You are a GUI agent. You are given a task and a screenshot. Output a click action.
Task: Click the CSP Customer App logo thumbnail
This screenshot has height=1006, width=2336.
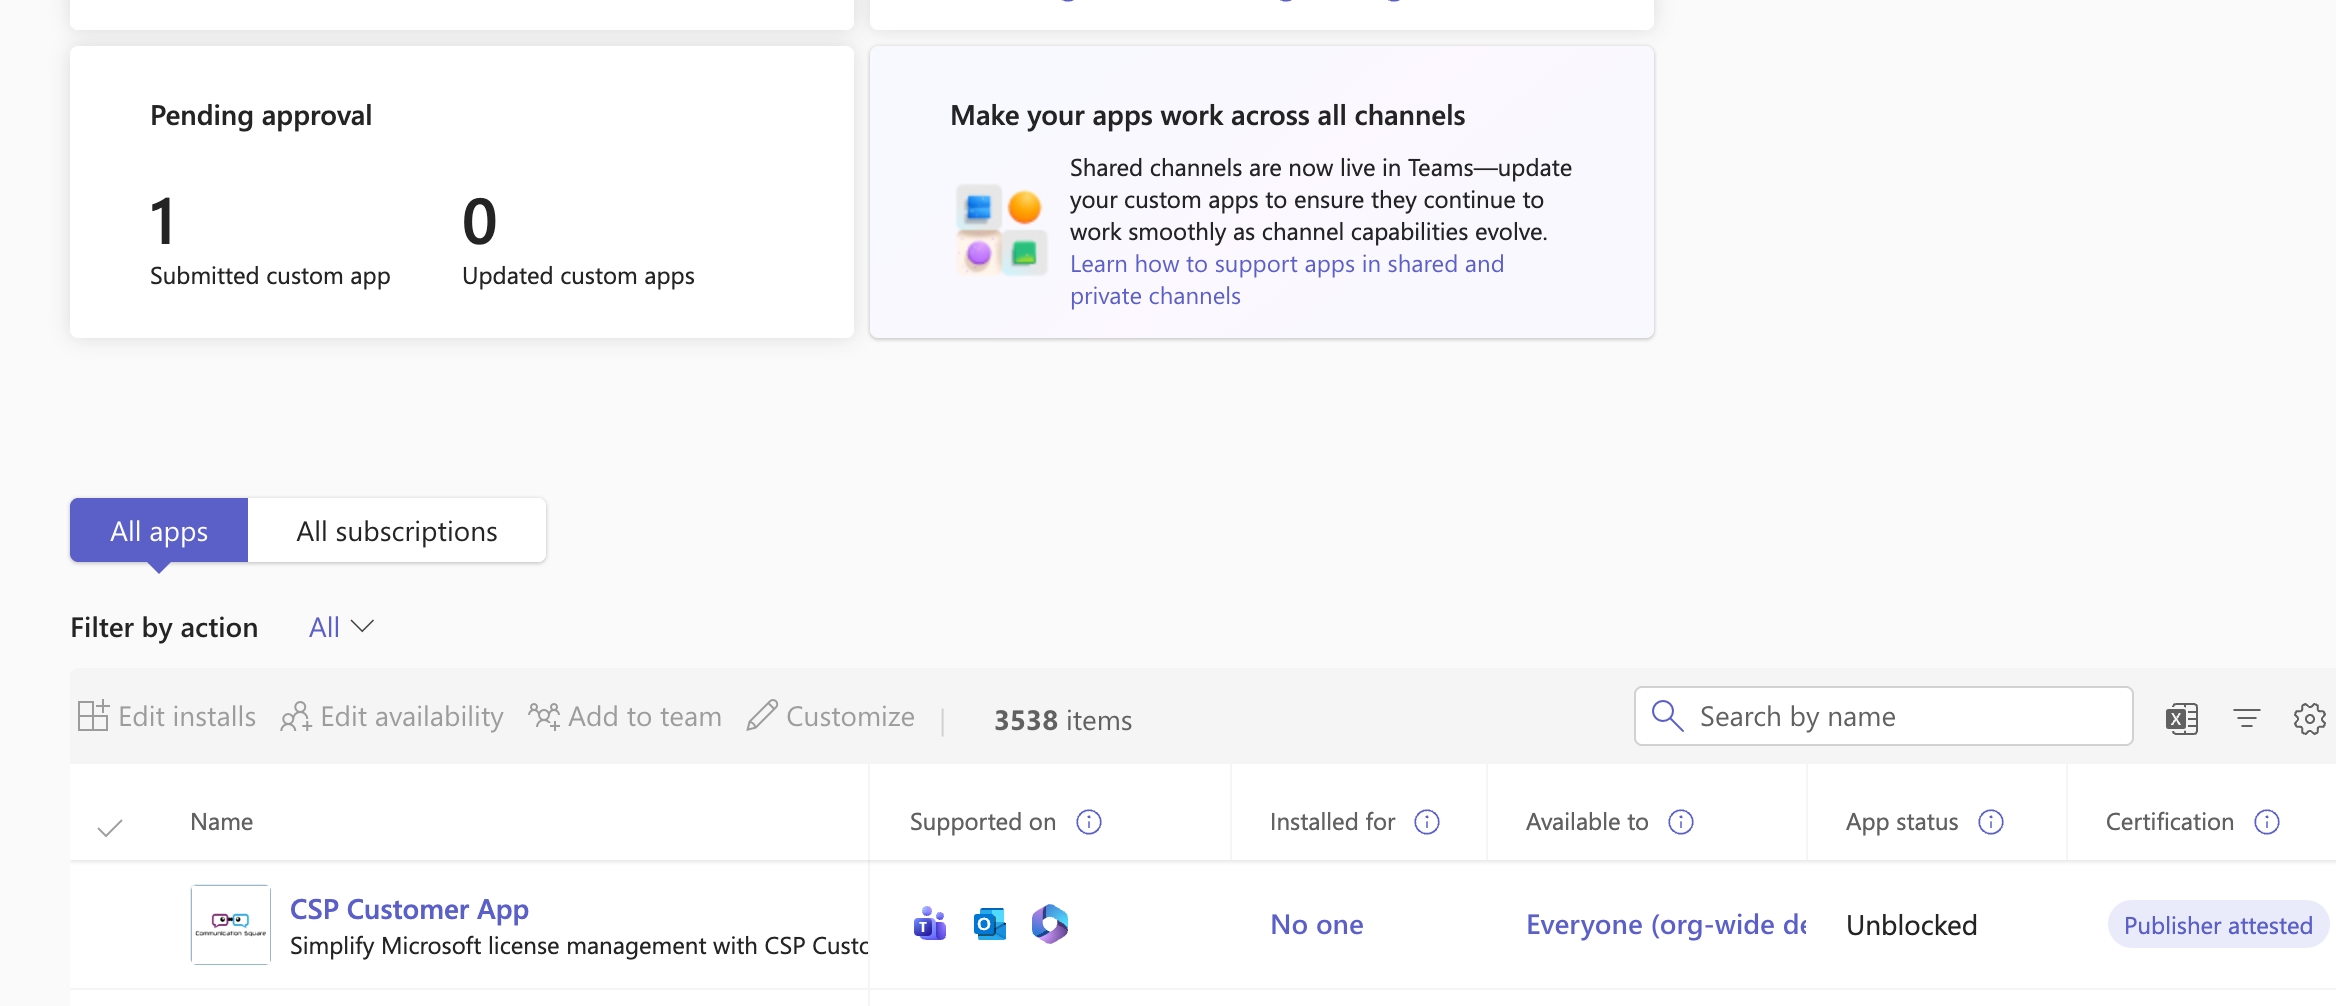pyautogui.click(x=231, y=924)
